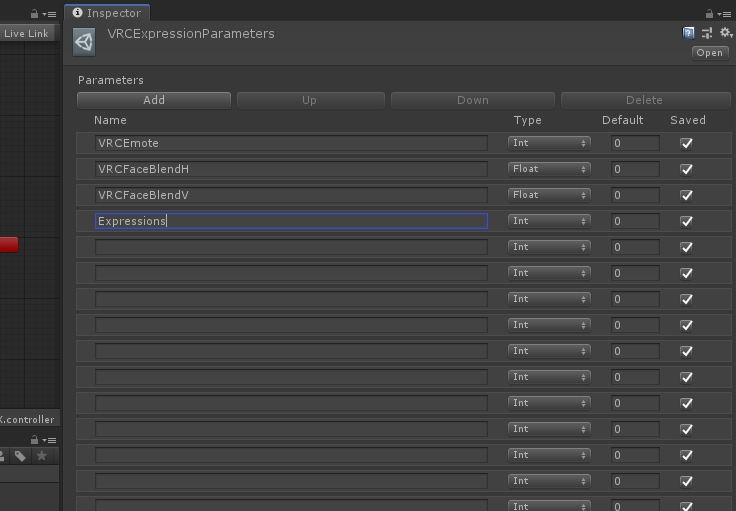Screen dimensions: 736x511
Task: Click the Delete button
Action: 645,100
